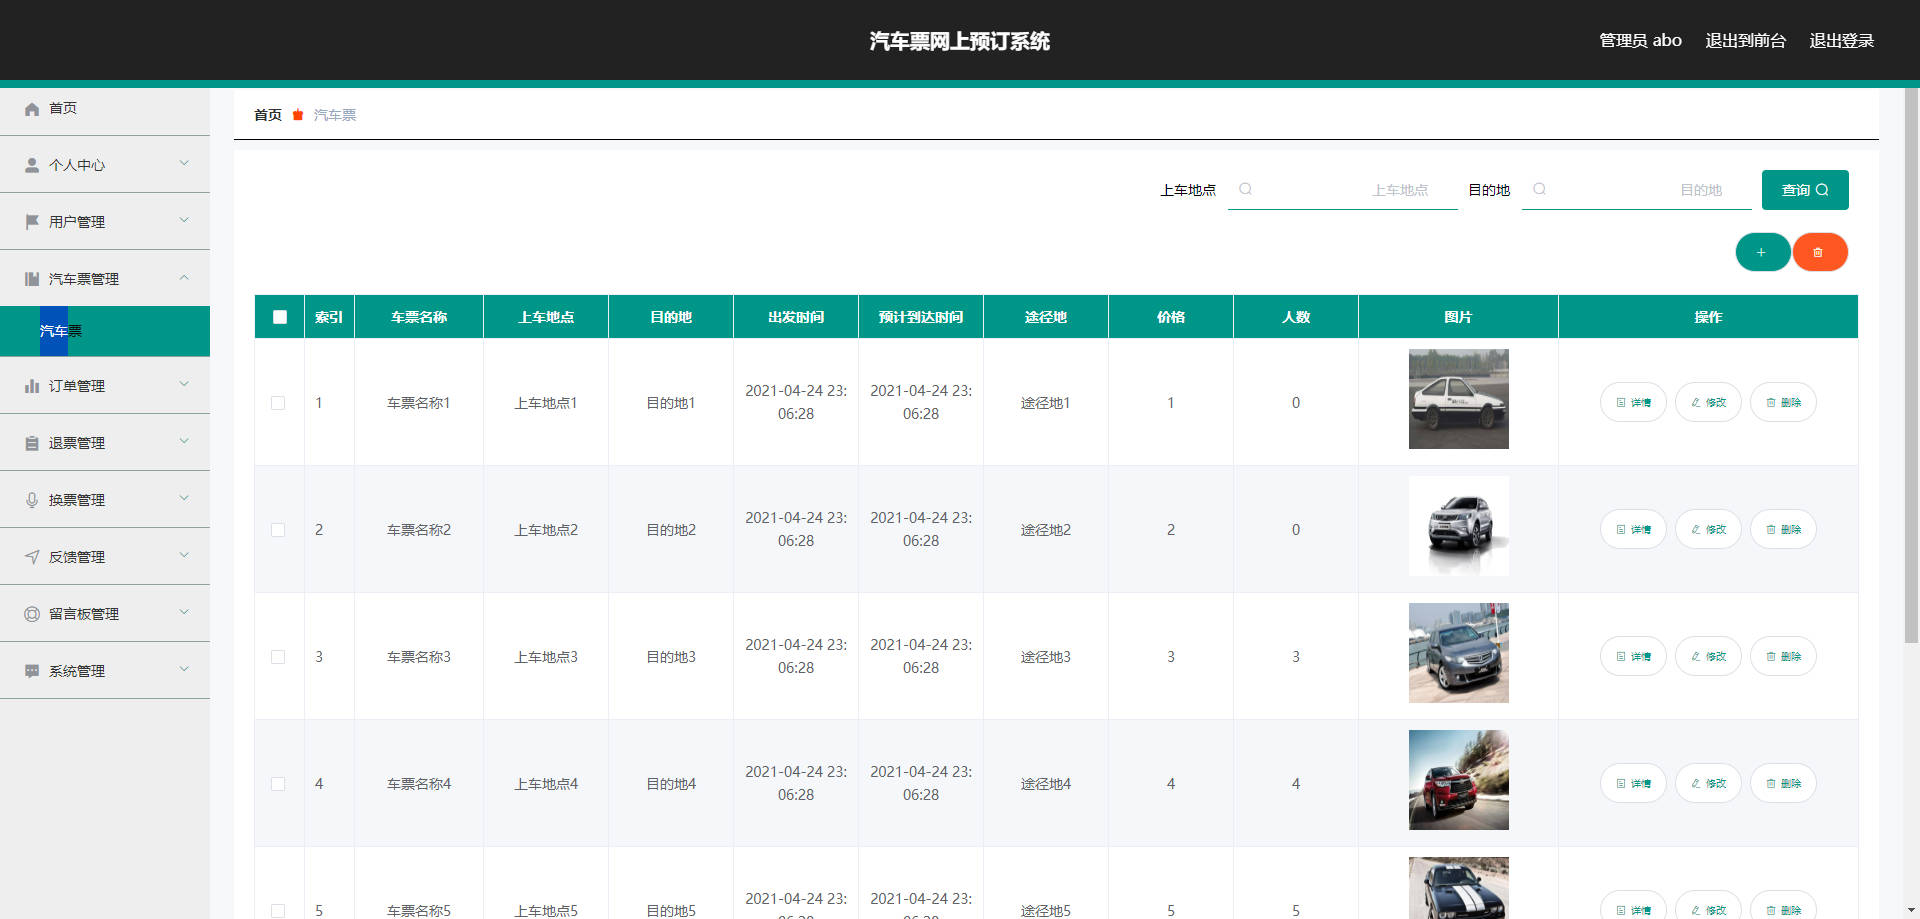Click 删除 for 车票名称1
The height and width of the screenshot is (919, 1920).
(x=1783, y=402)
